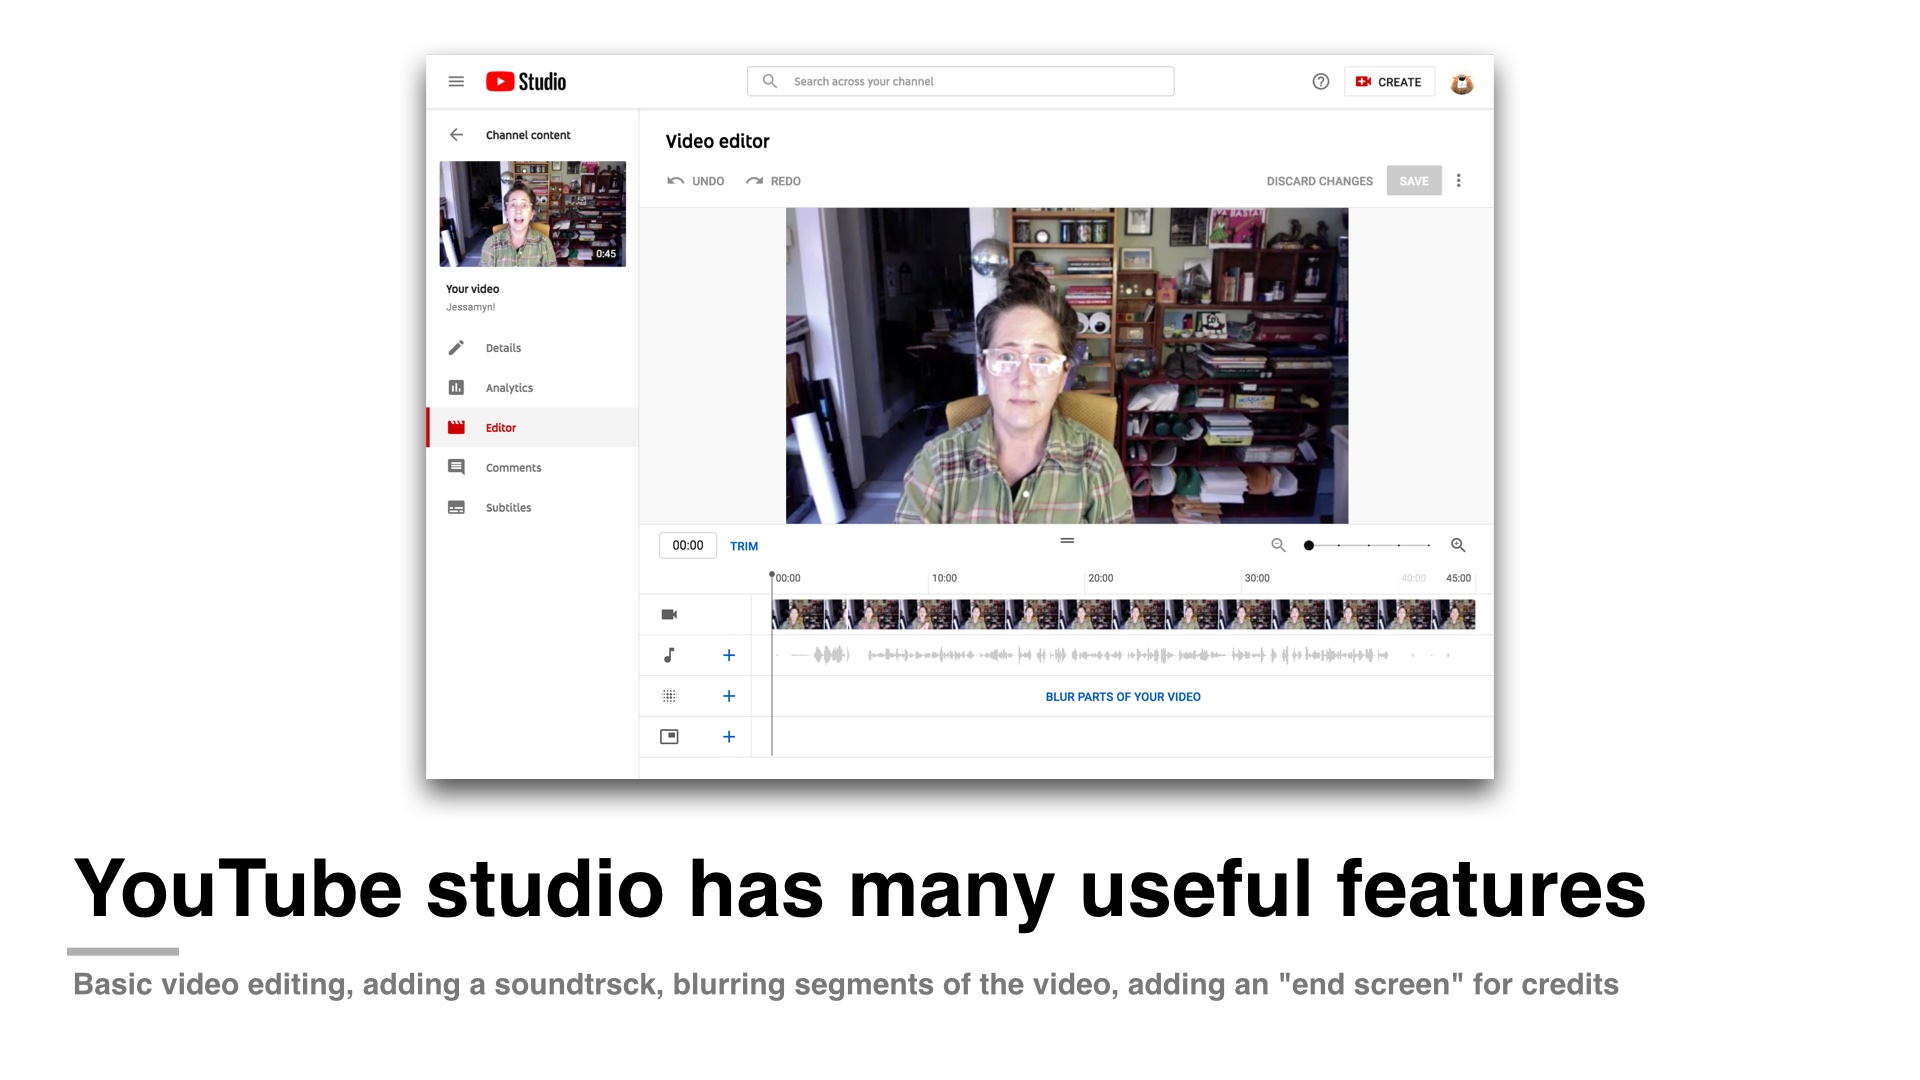Click the end screen add icon
This screenshot has height=1080, width=1920.
(729, 736)
